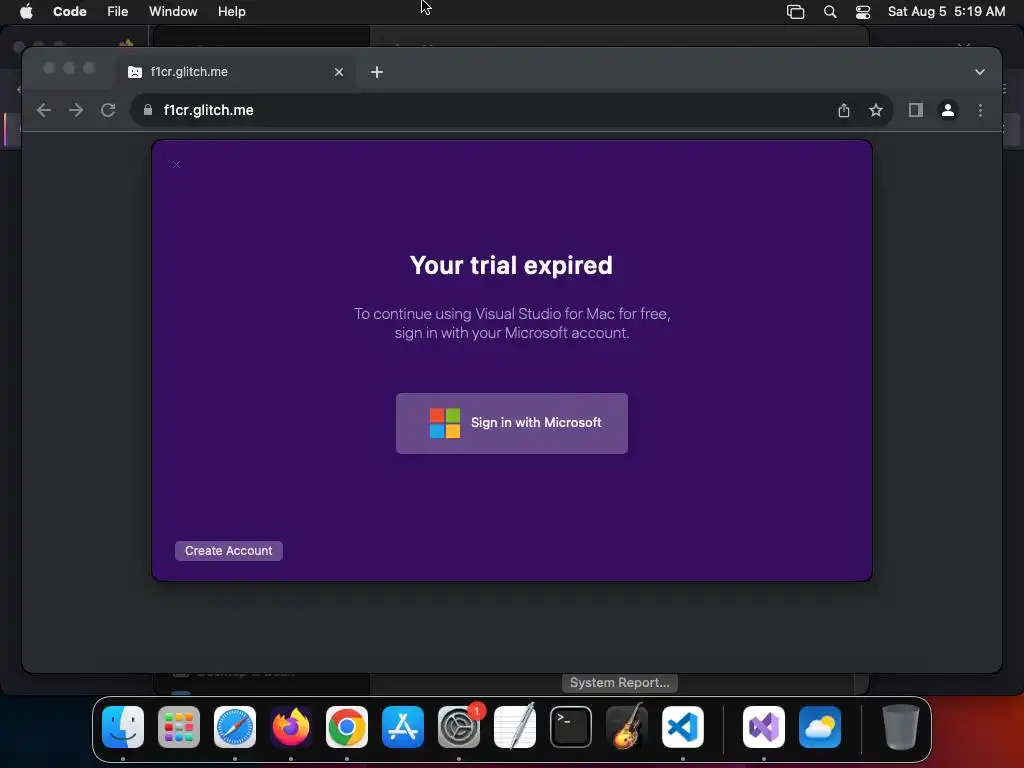Screen dimensions: 1024x768
Task: Open Chrome three-dot menu
Action: click(x=980, y=110)
